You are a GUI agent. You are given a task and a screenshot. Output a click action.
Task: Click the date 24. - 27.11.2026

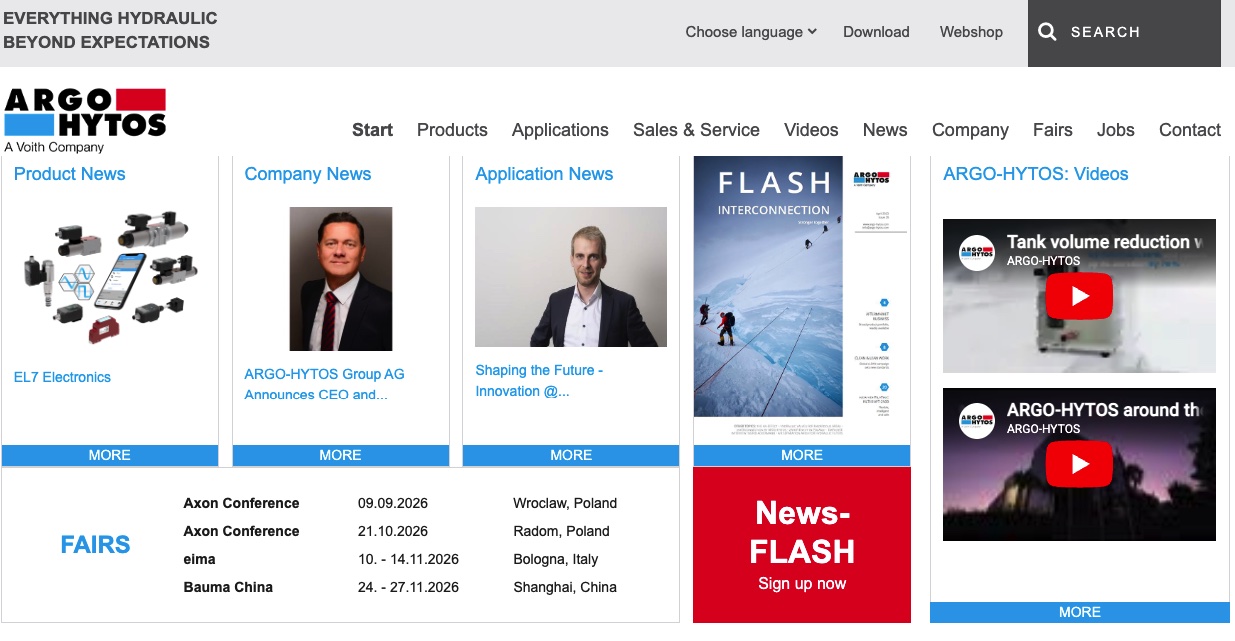coord(408,587)
